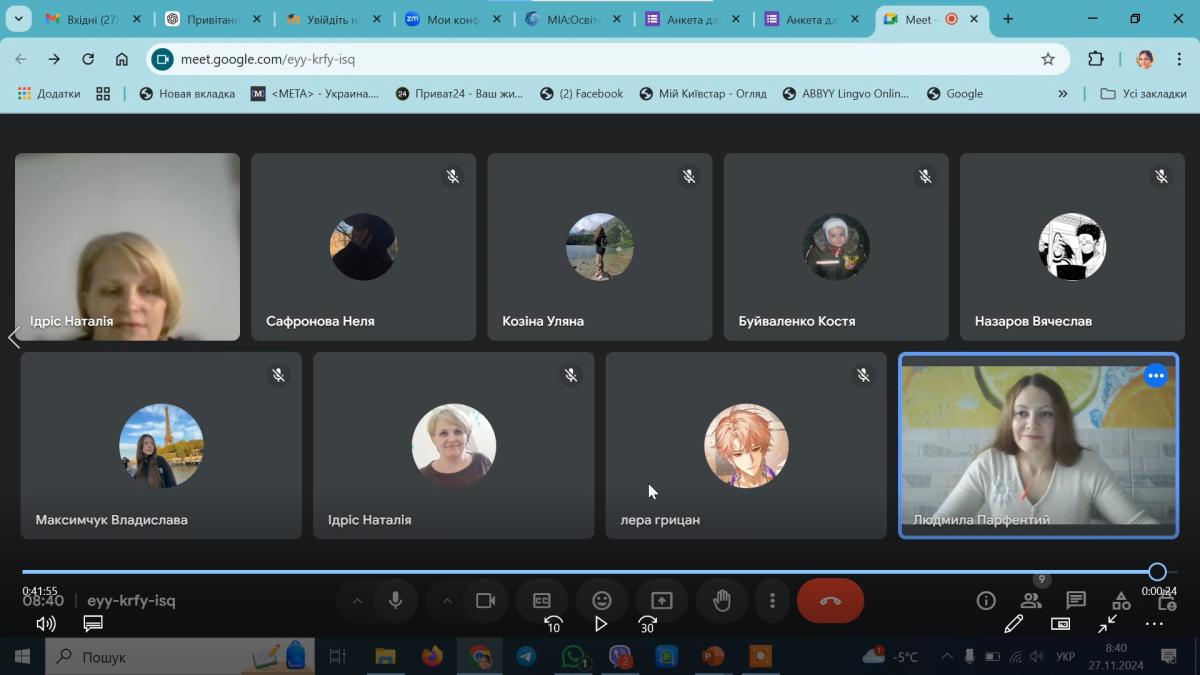Click the present screen icon

661,601
